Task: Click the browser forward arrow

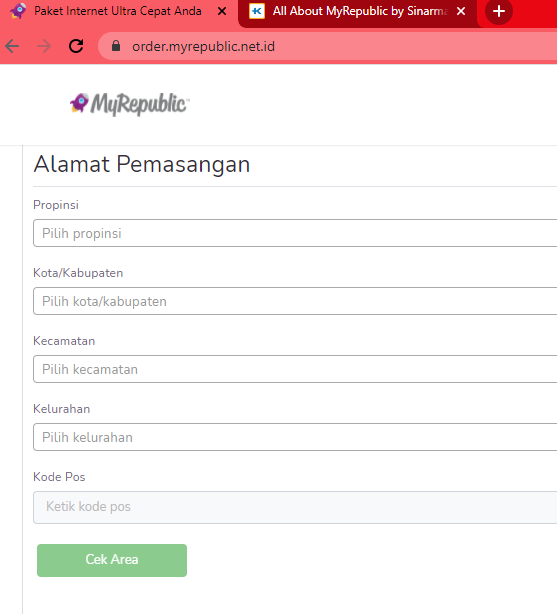Action: coord(44,46)
